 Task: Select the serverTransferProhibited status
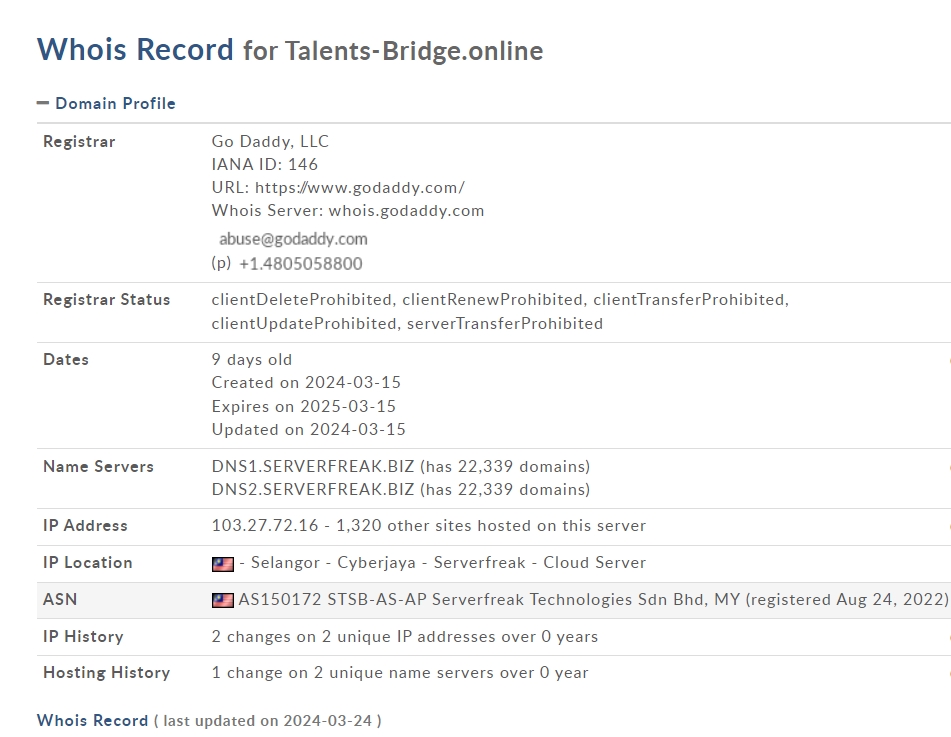[505, 323]
